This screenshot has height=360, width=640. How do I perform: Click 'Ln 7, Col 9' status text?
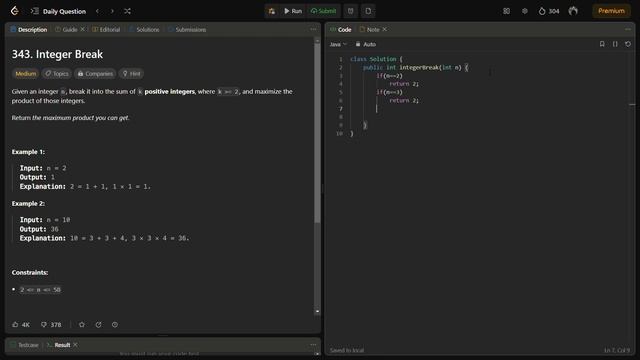[617, 350]
